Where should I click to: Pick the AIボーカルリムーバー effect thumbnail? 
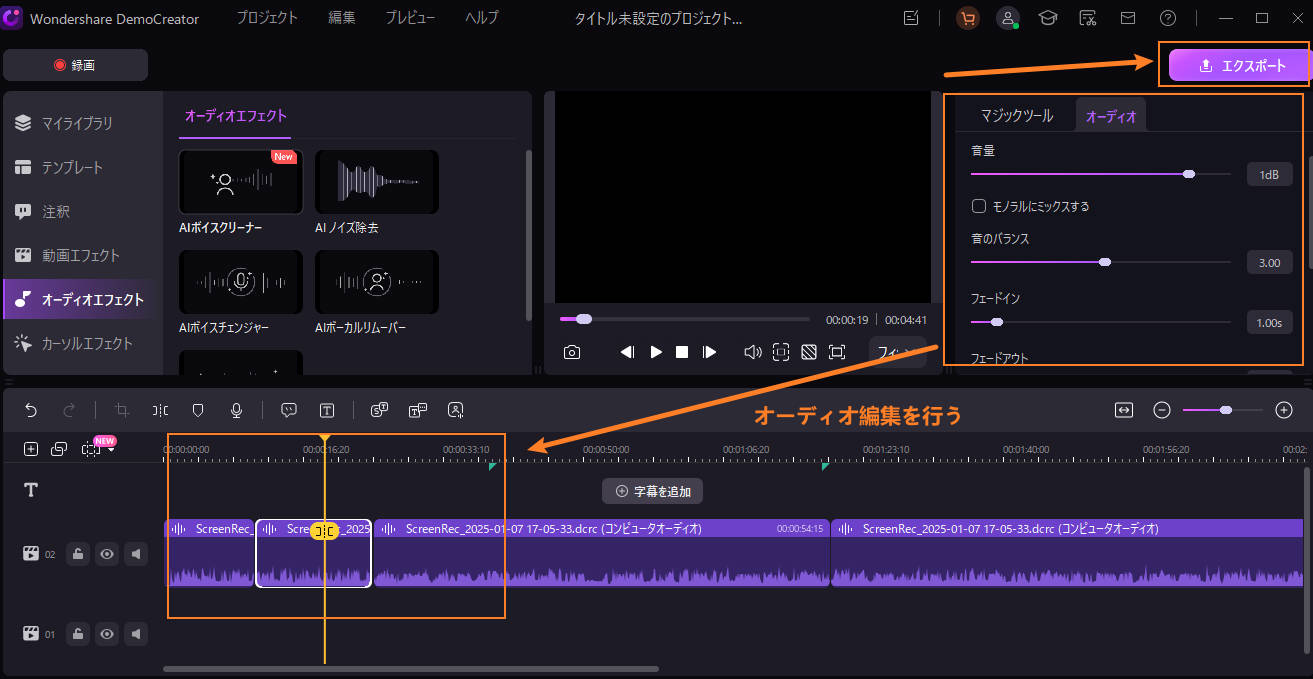tap(377, 282)
